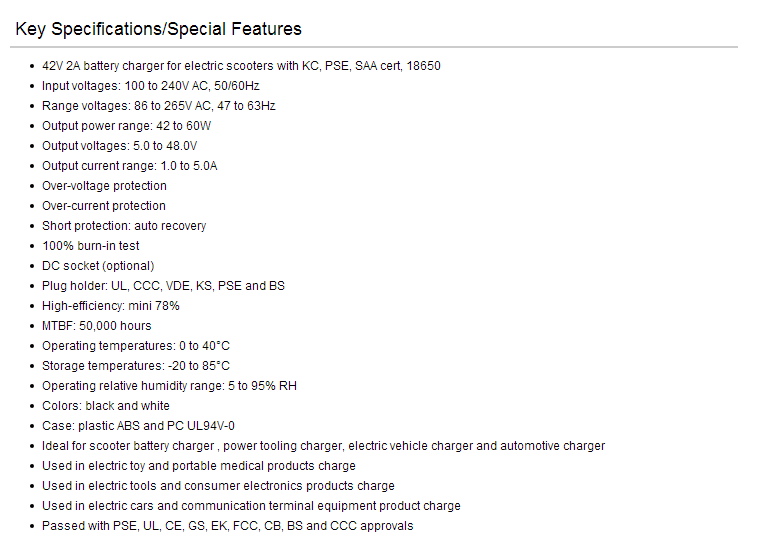Viewport: 777px width, 554px height.
Task: Click the Range voltages 86 to 265V line
Action: tap(159, 106)
